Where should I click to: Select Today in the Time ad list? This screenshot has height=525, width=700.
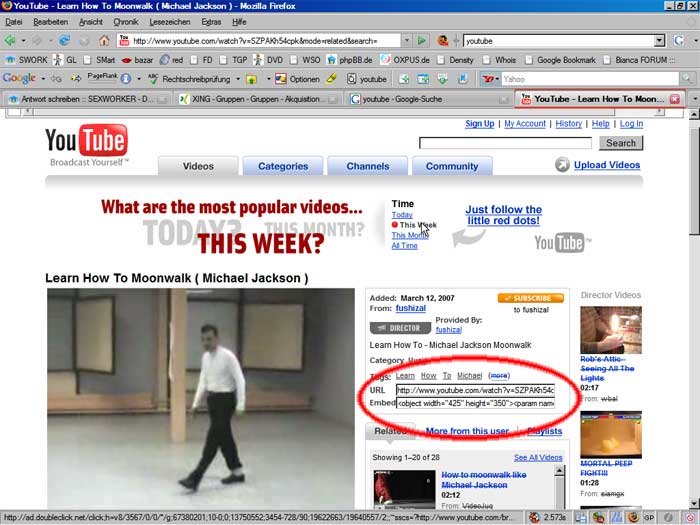click(x=402, y=215)
